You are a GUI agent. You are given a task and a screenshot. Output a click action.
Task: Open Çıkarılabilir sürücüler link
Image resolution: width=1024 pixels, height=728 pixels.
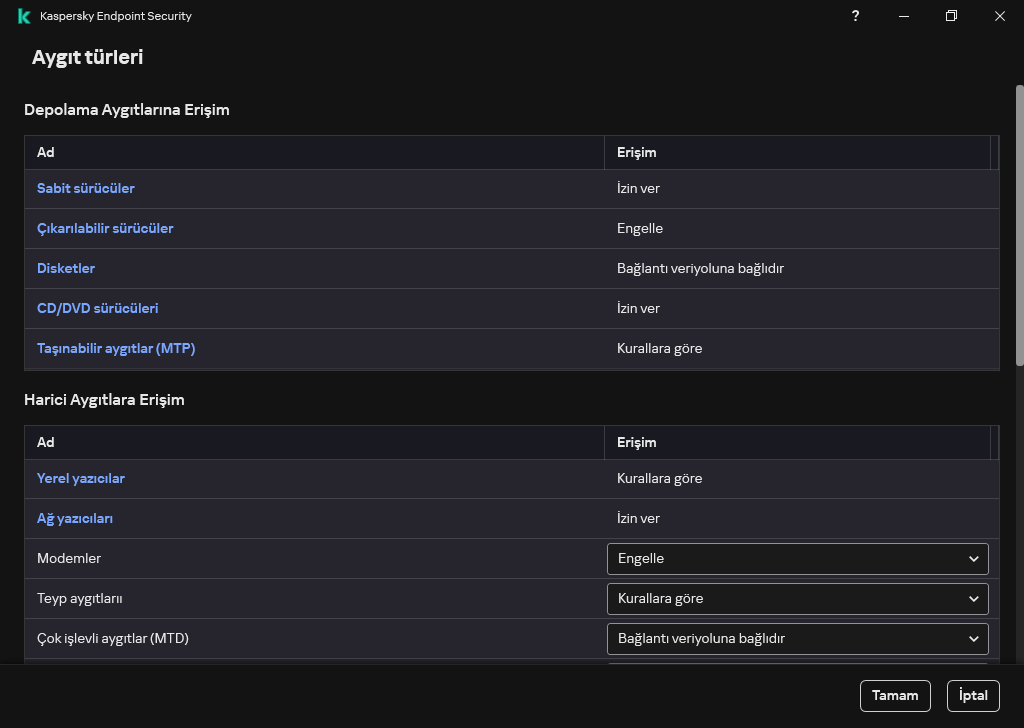[x=105, y=228]
